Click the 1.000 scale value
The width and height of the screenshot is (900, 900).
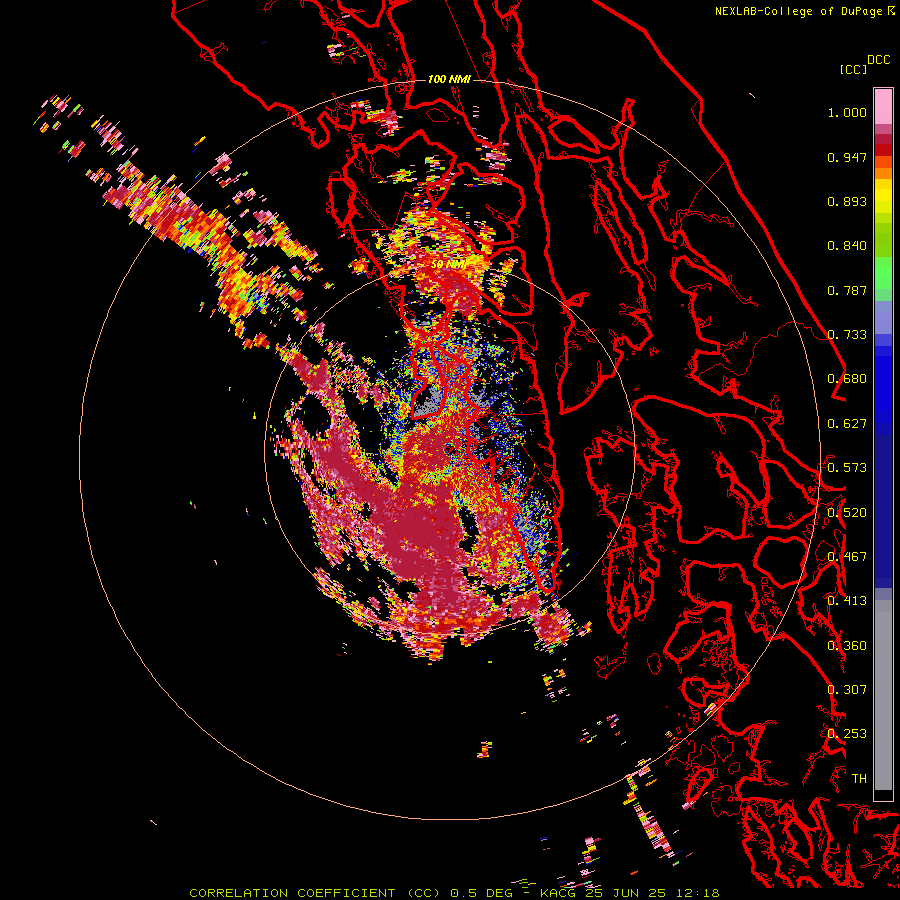[847, 112]
